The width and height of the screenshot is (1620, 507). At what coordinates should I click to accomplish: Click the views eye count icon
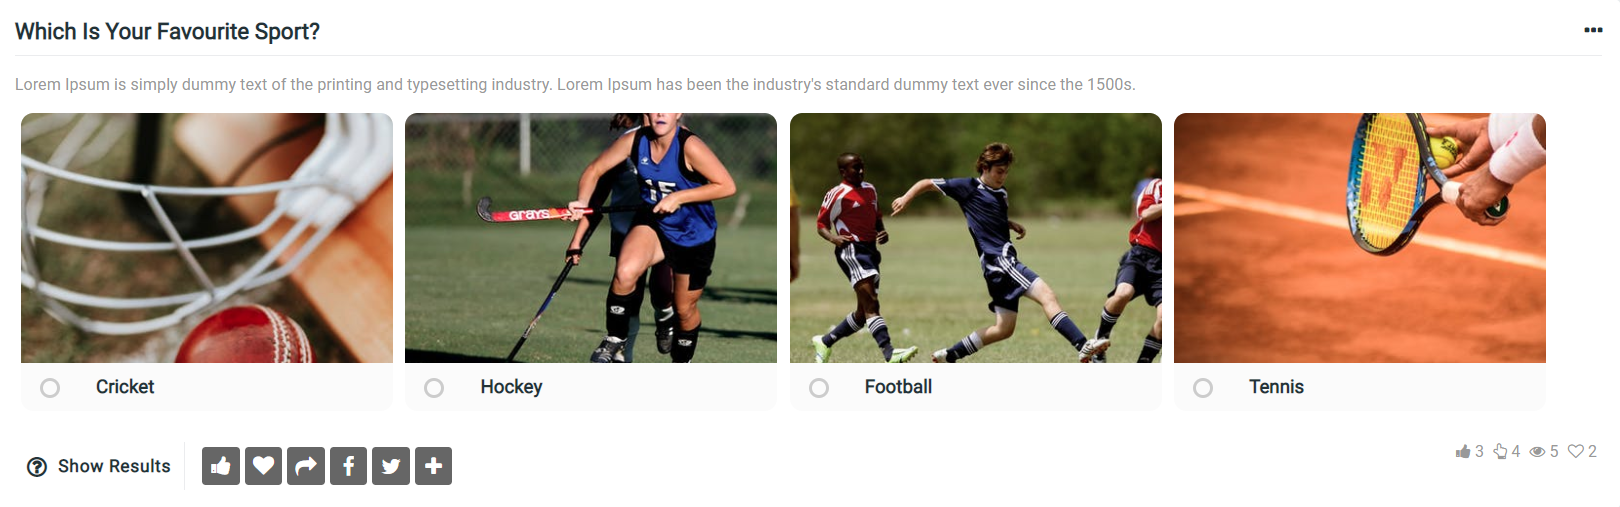[1538, 452]
